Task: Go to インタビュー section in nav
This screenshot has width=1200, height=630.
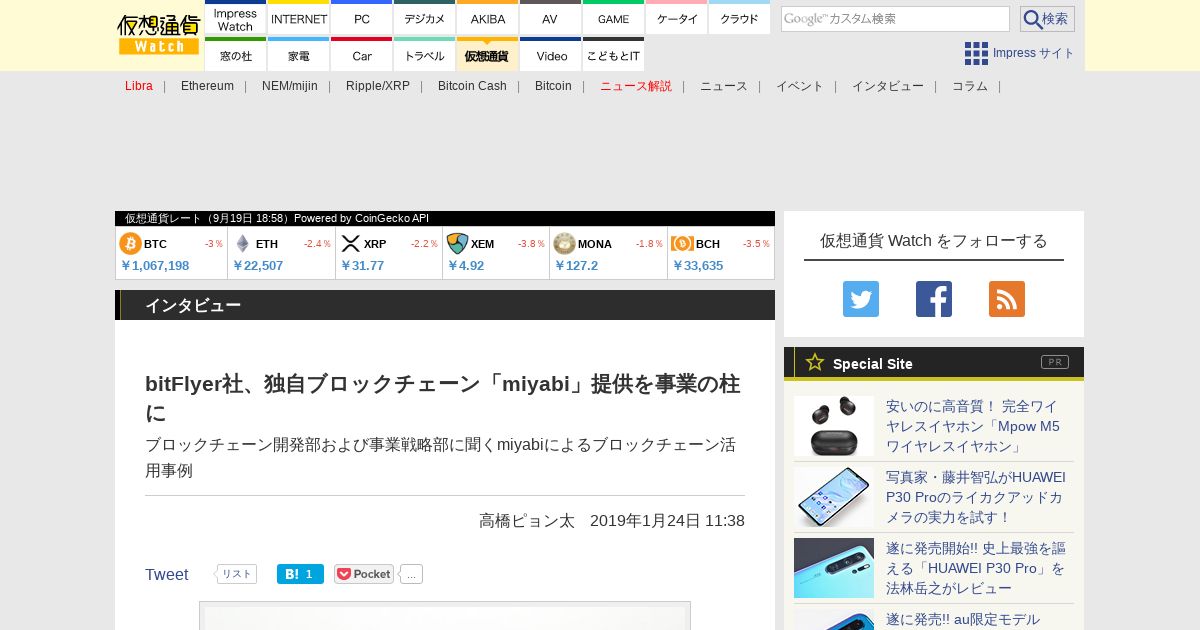Action: click(888, 86)
